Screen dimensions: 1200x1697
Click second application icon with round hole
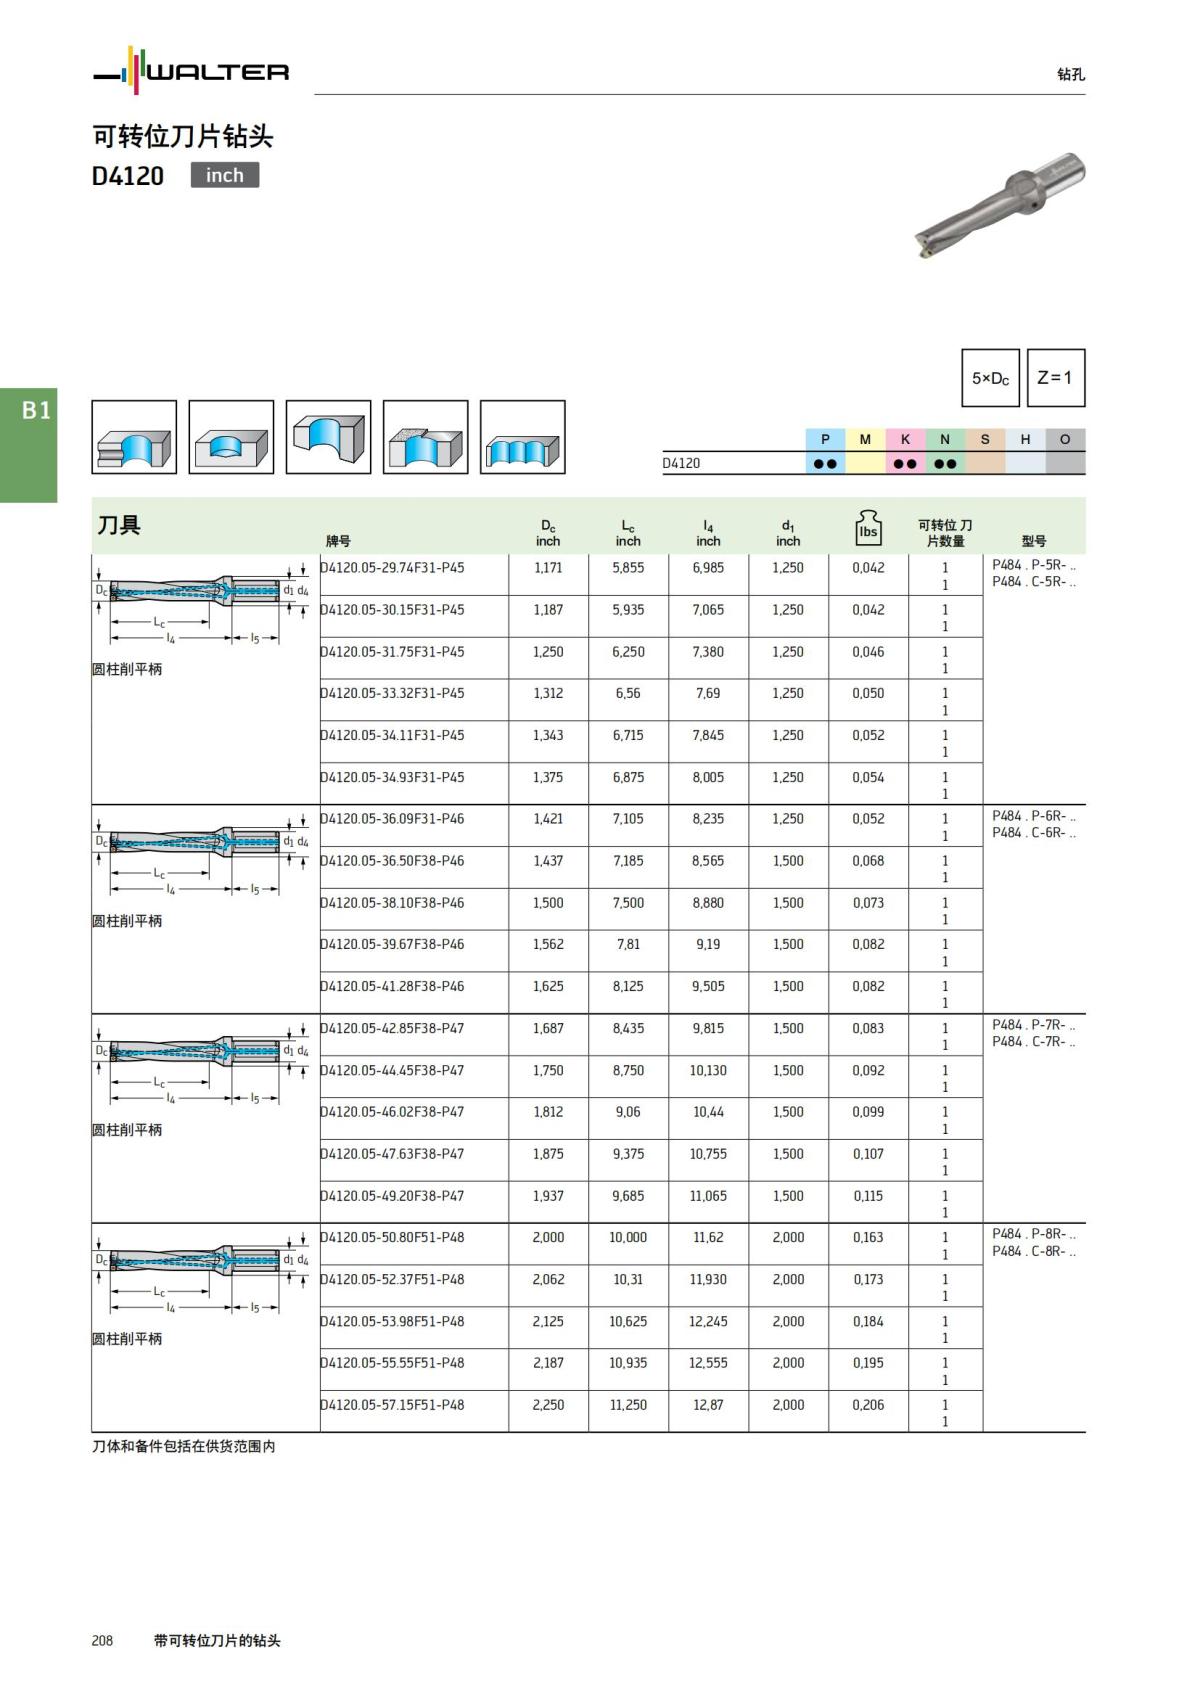pyautogui.click(x=231, y=437)
